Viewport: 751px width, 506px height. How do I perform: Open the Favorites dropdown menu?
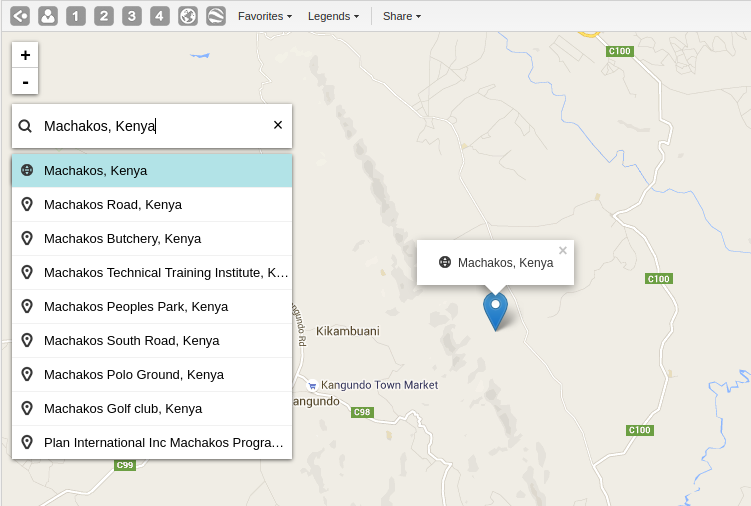point(265,16)
